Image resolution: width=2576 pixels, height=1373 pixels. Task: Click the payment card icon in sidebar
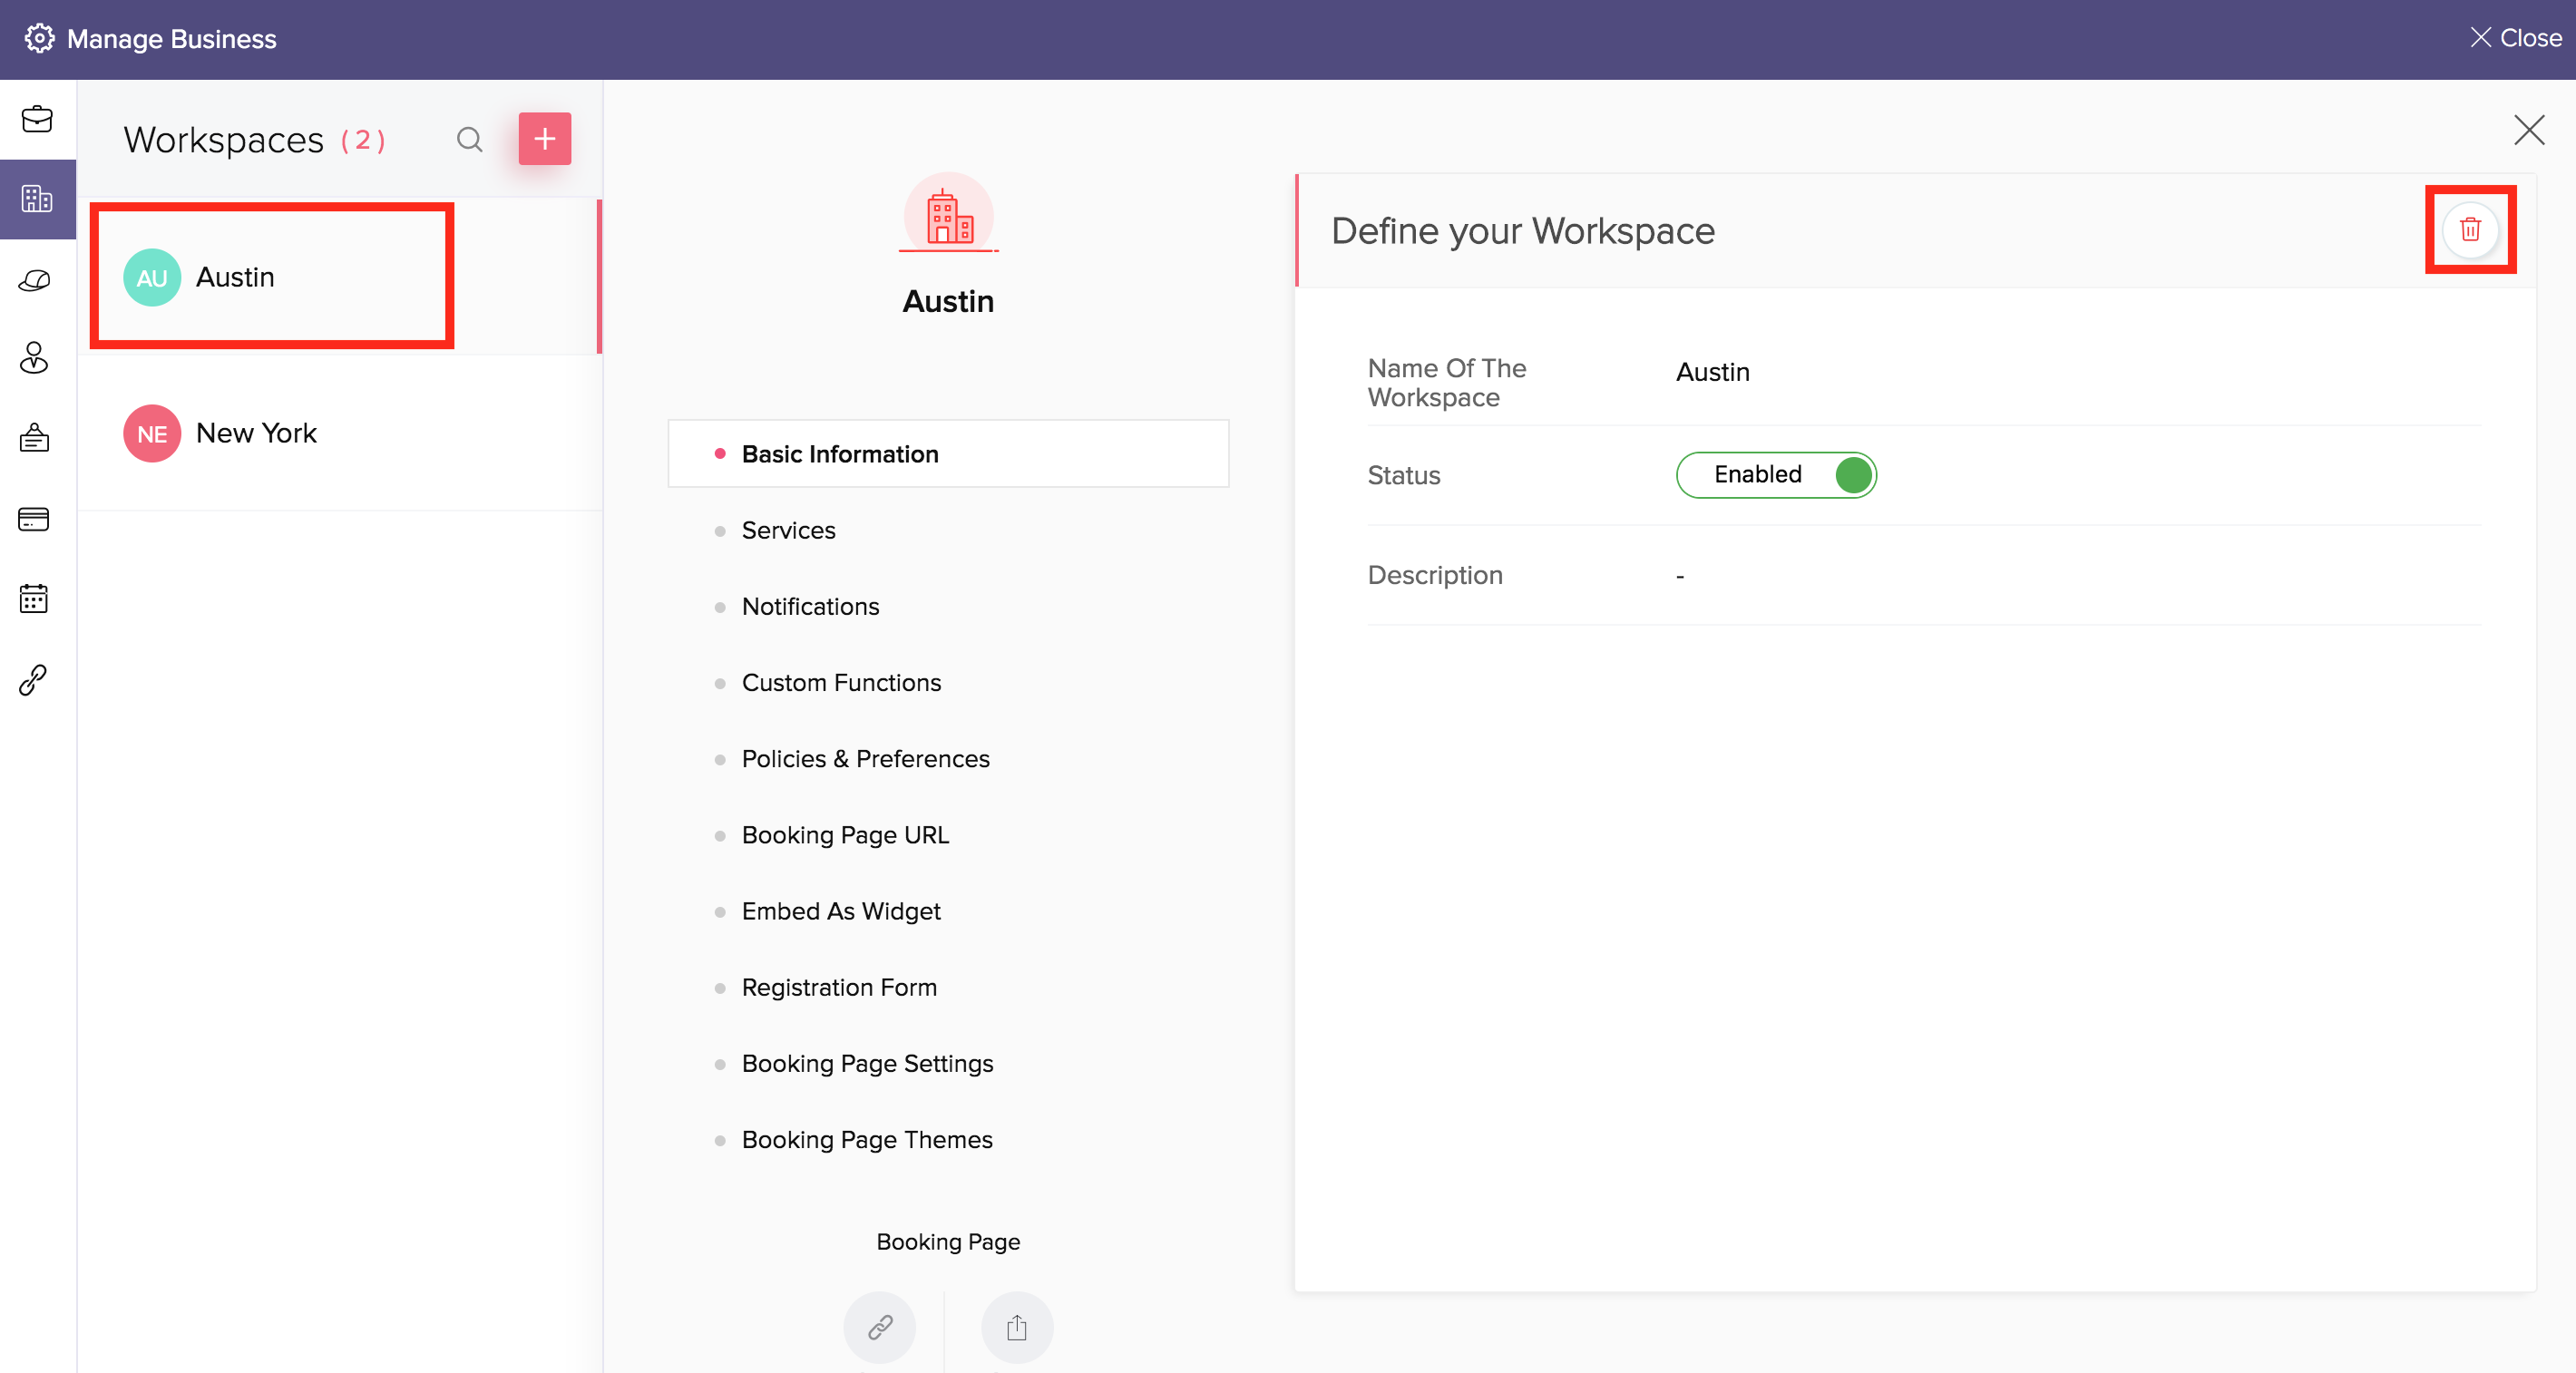34,519
